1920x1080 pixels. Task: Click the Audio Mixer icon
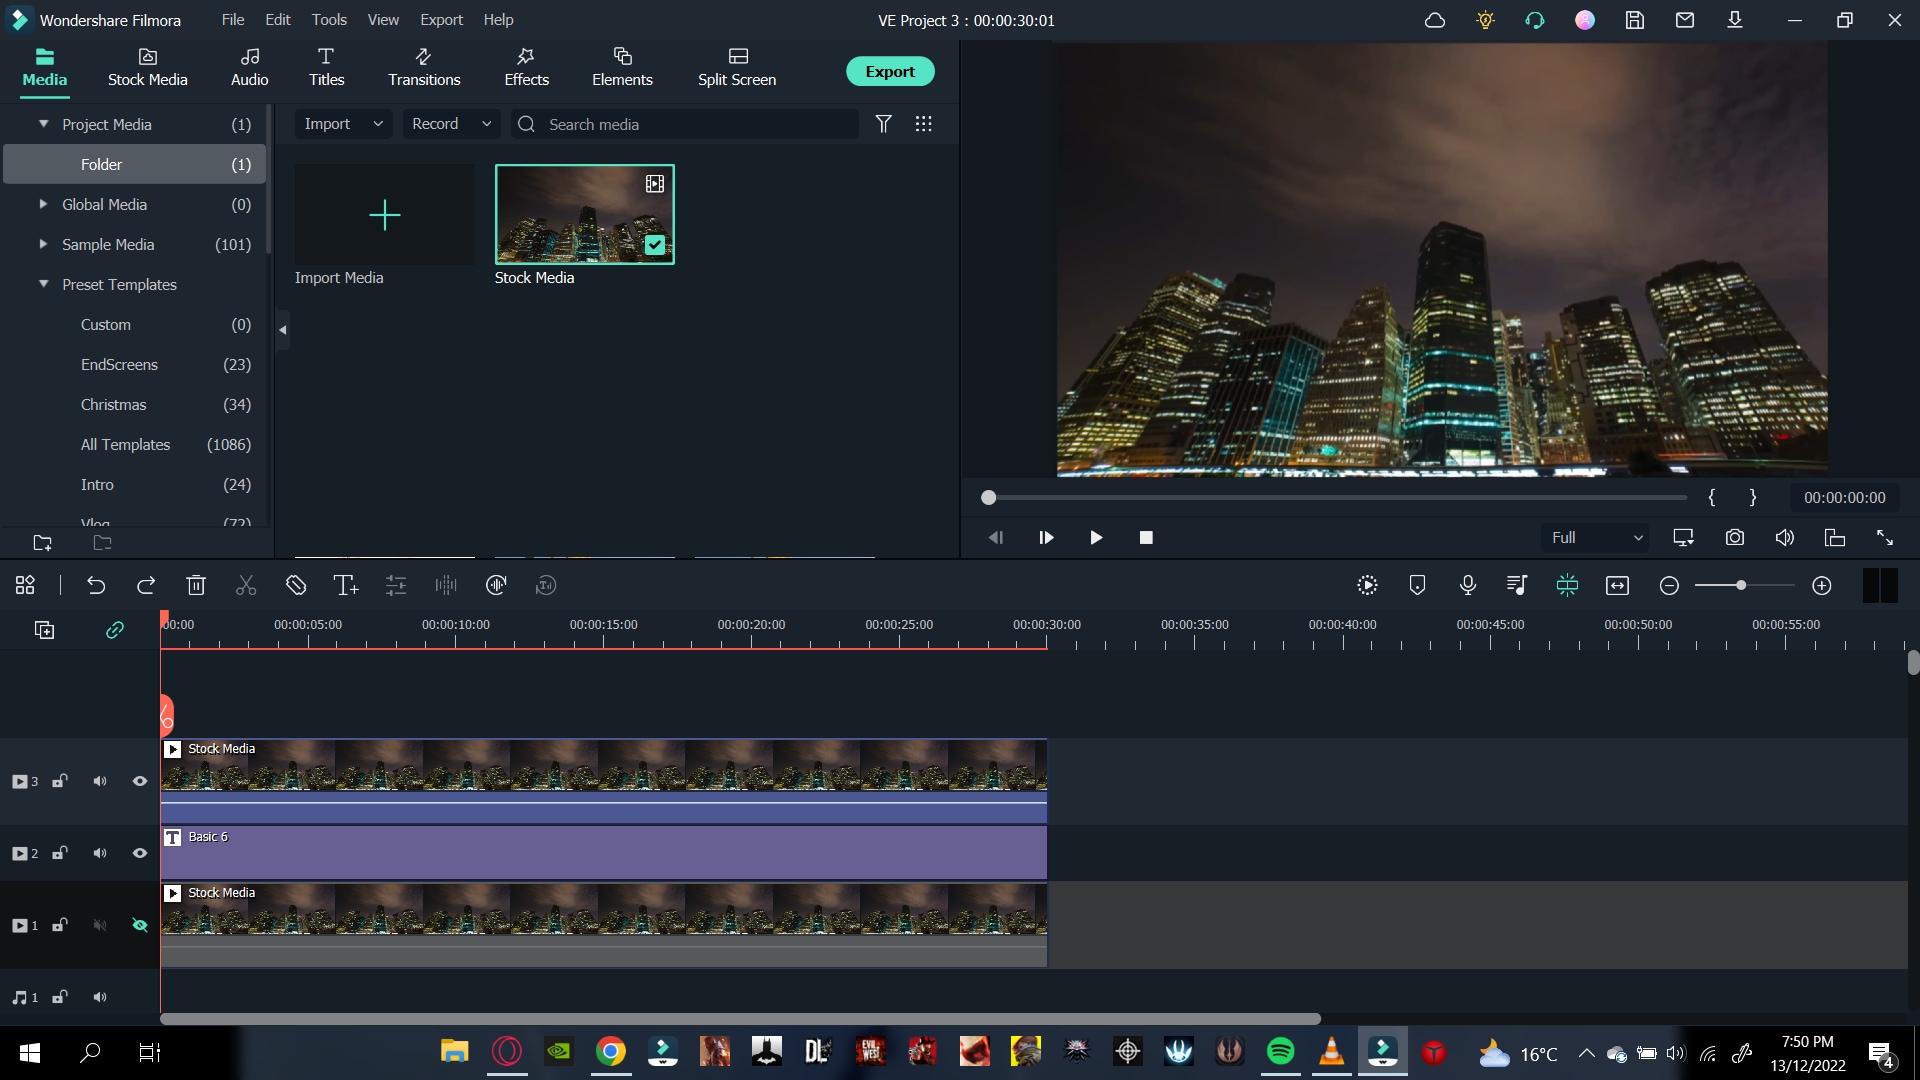1519,585
